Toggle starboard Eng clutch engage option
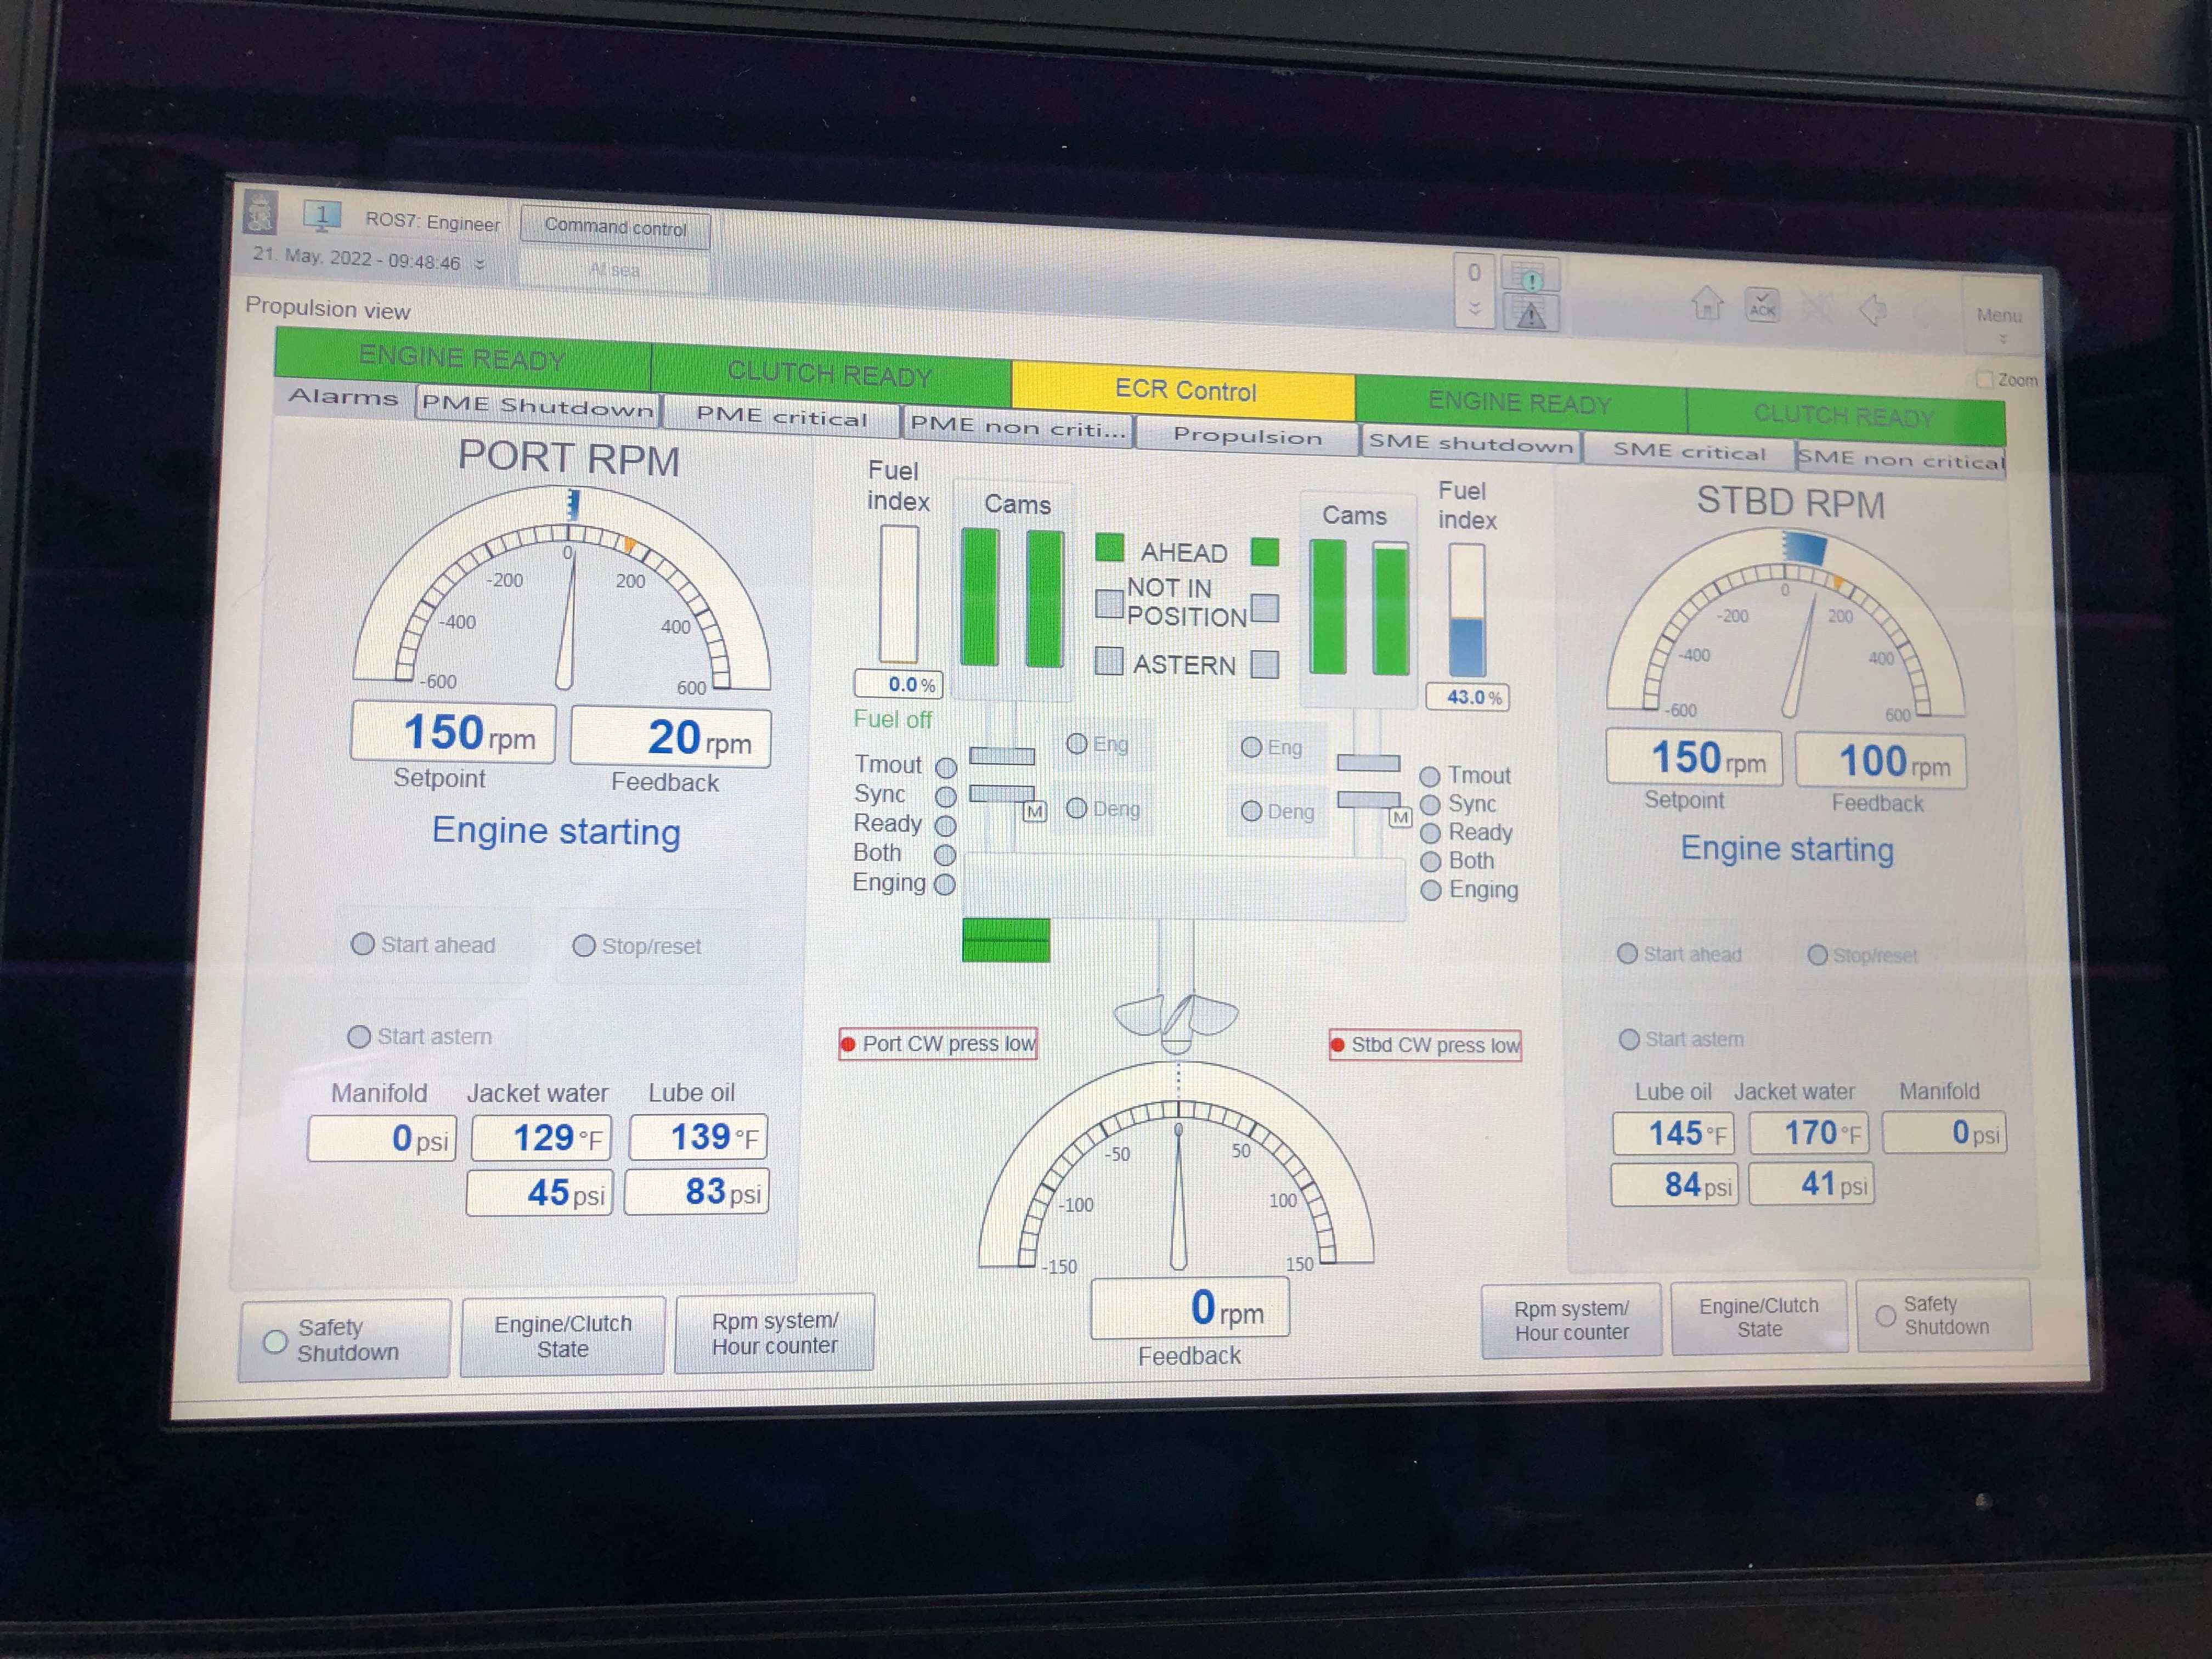 tap(1251, 747)
